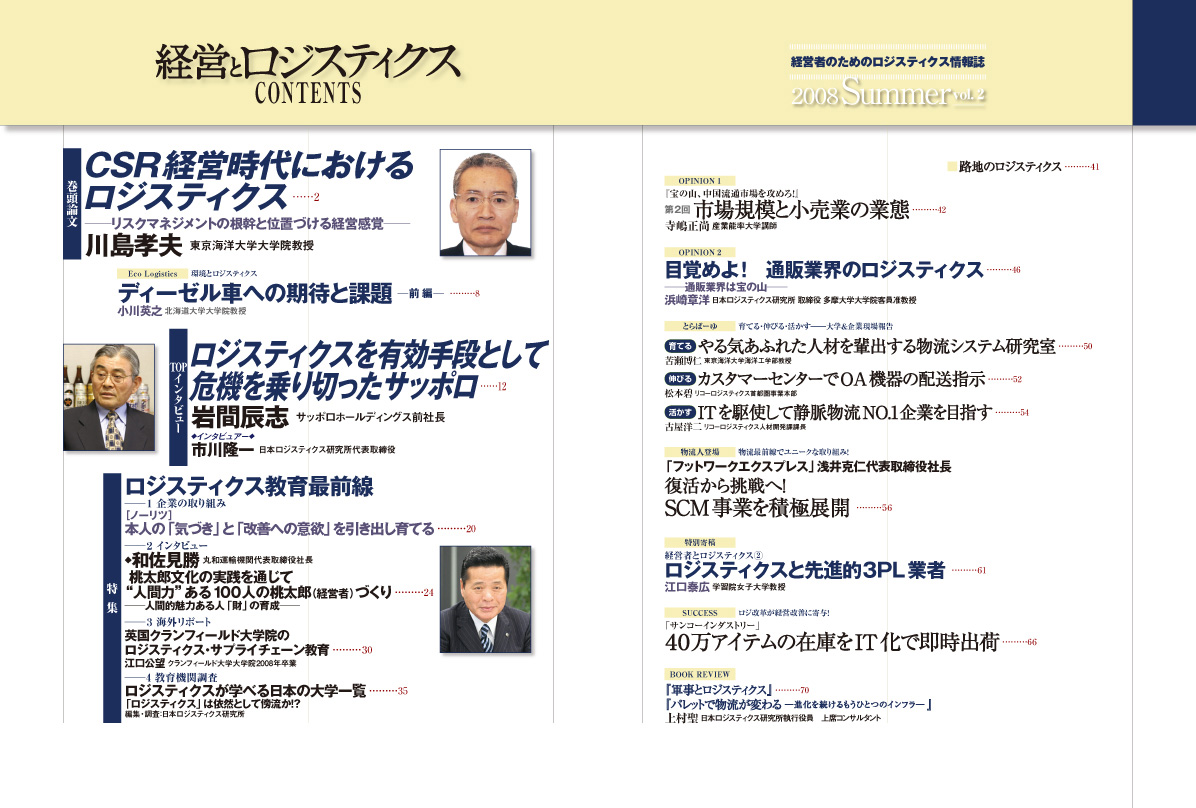Screen dimensions: 1196x808
Task: Select the 経営者のためのロジスティクス情報誌 tagline
Action: [x=888, y=62]
